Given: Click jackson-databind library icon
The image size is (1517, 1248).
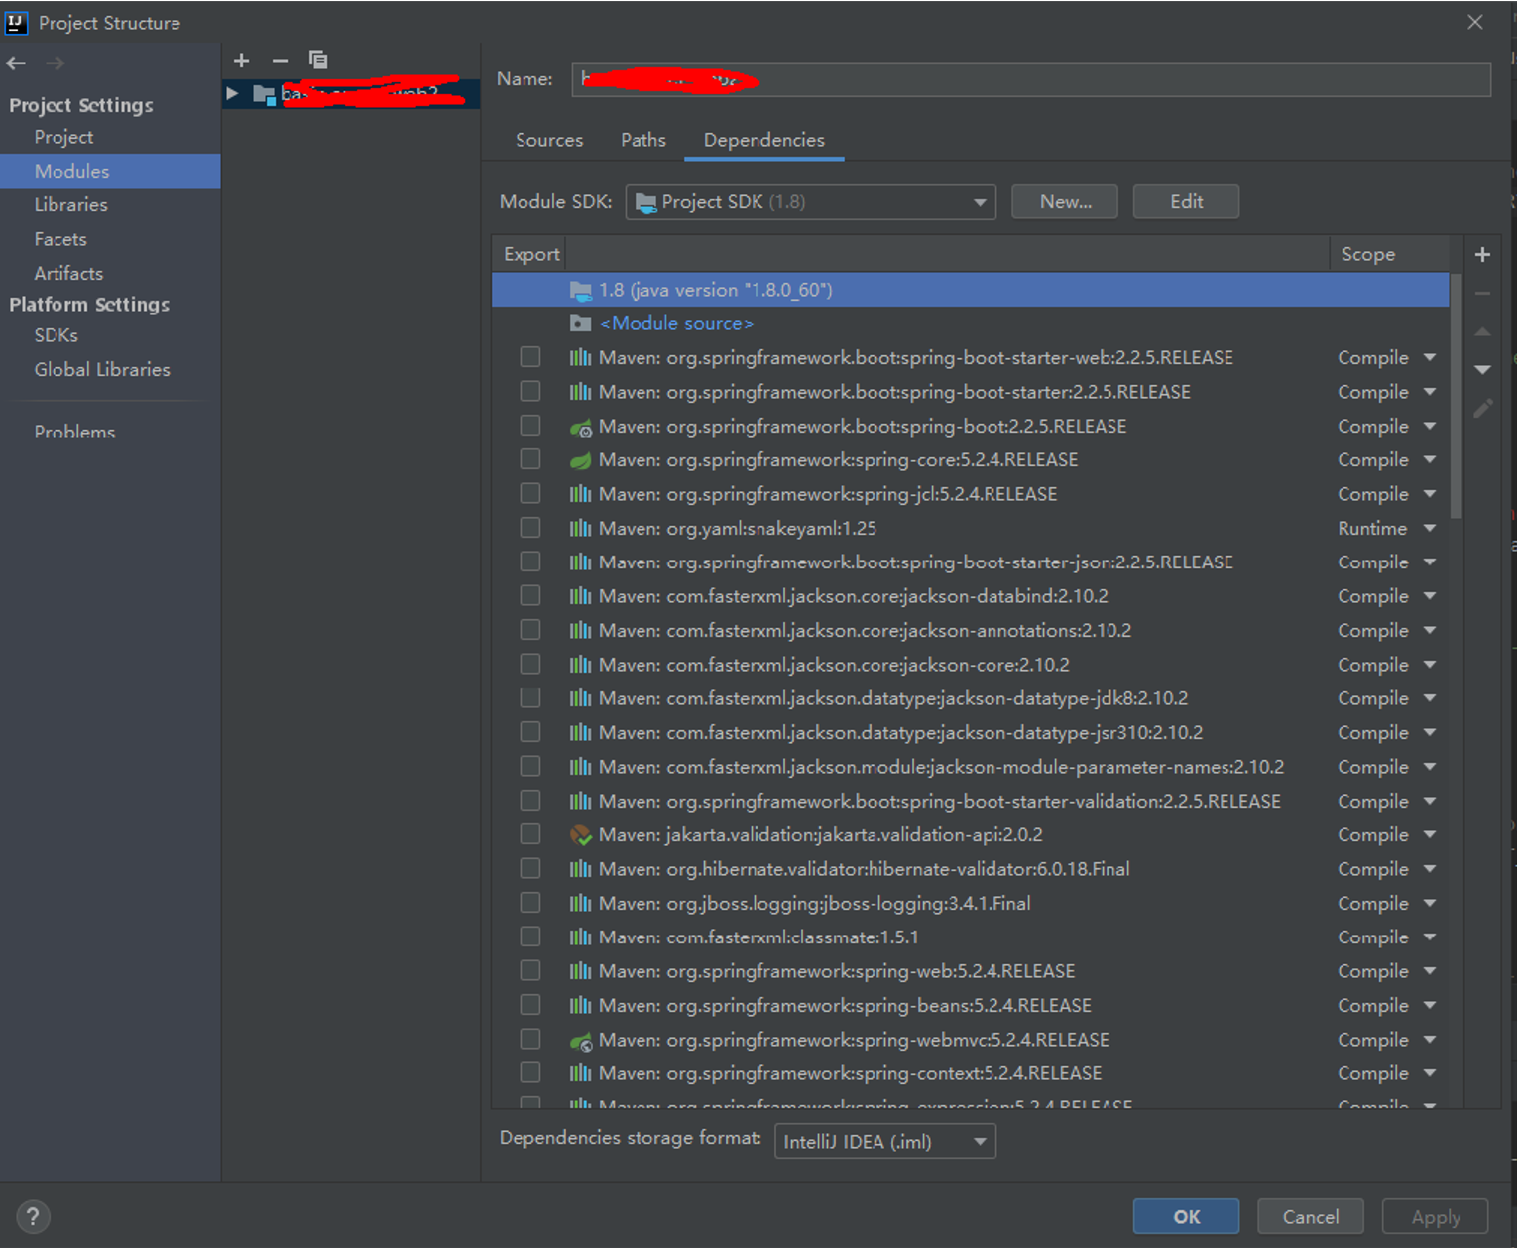Looking at the screenshot, I should pyautogui.click(x=580, y=596).
